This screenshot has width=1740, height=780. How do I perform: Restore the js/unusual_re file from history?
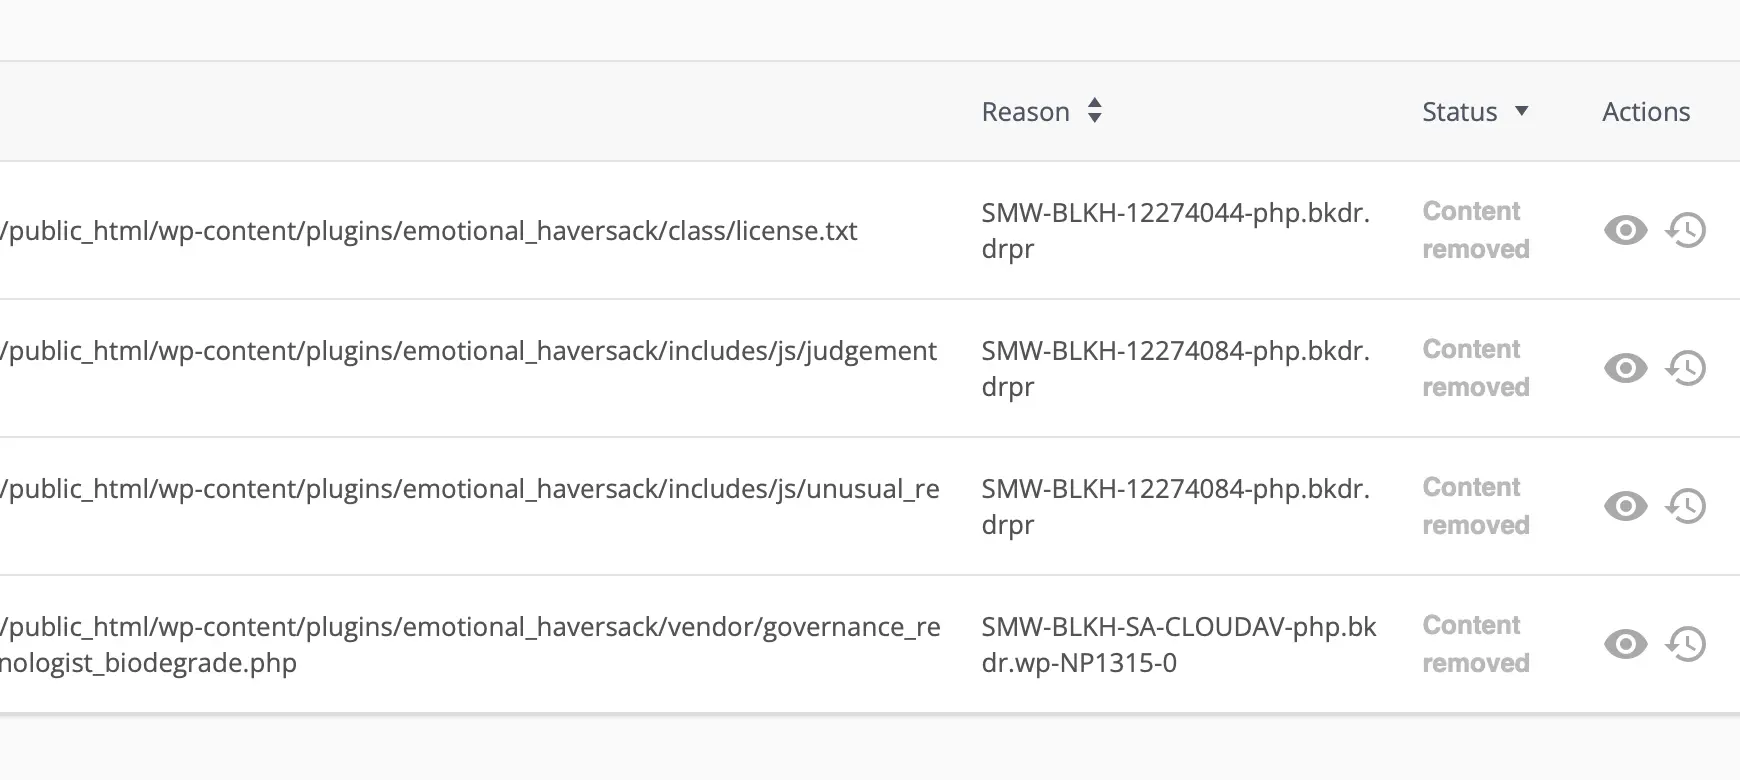pyautogui.click(x=1686, y=506)
